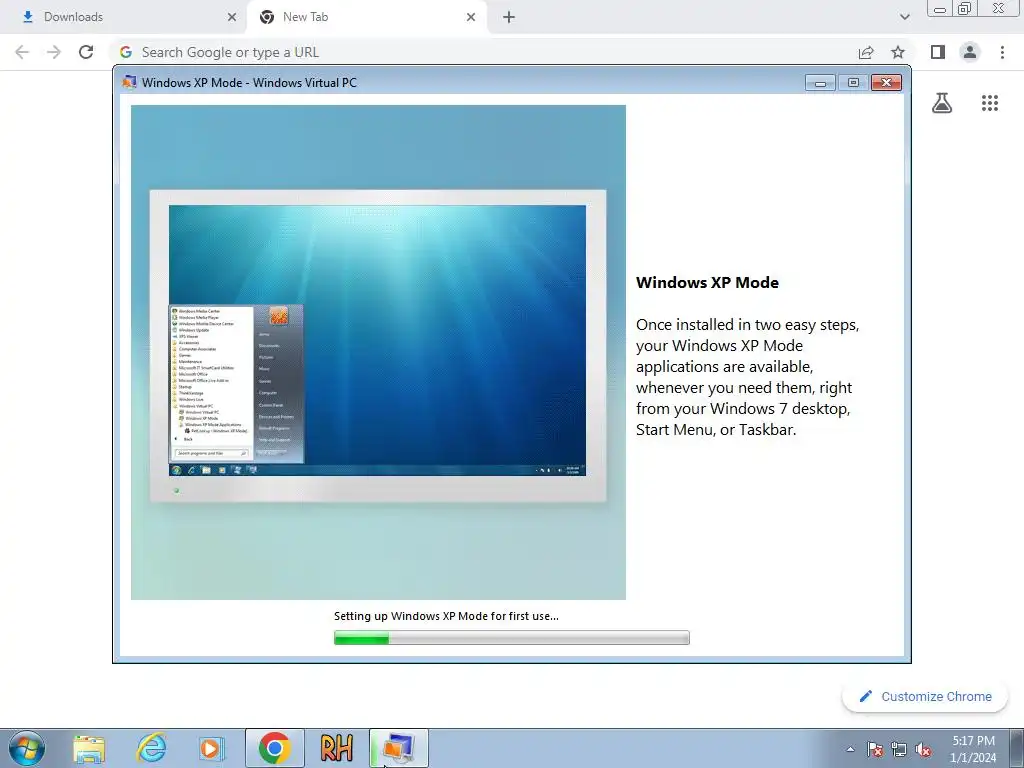
Task: Select Windows Virtual PC taskbar icon
Action: point(398,748)
